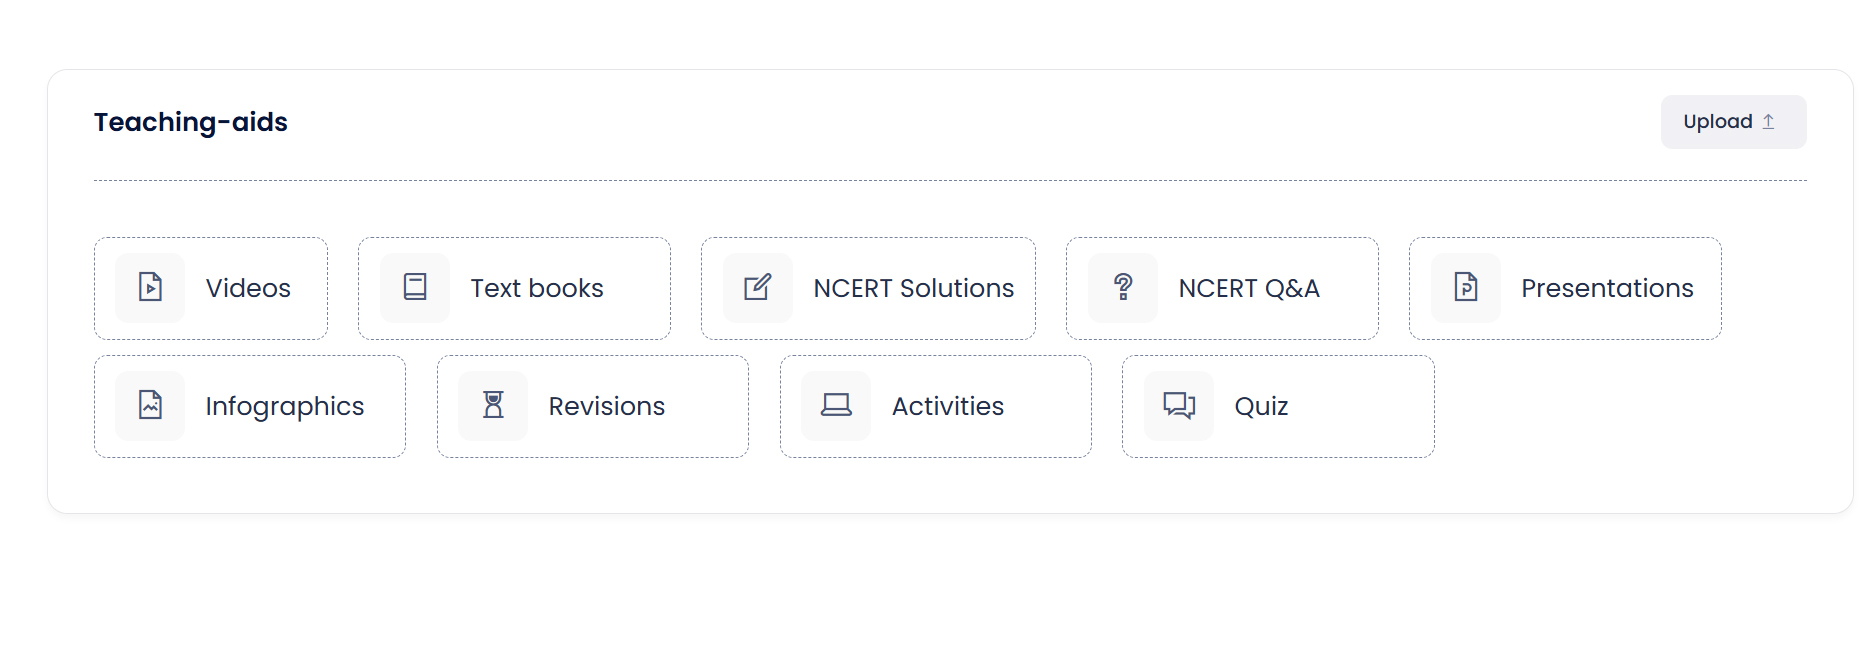1860x671 pixels.
Task: Click the Videos play-file icon
Action: [150, 288]
